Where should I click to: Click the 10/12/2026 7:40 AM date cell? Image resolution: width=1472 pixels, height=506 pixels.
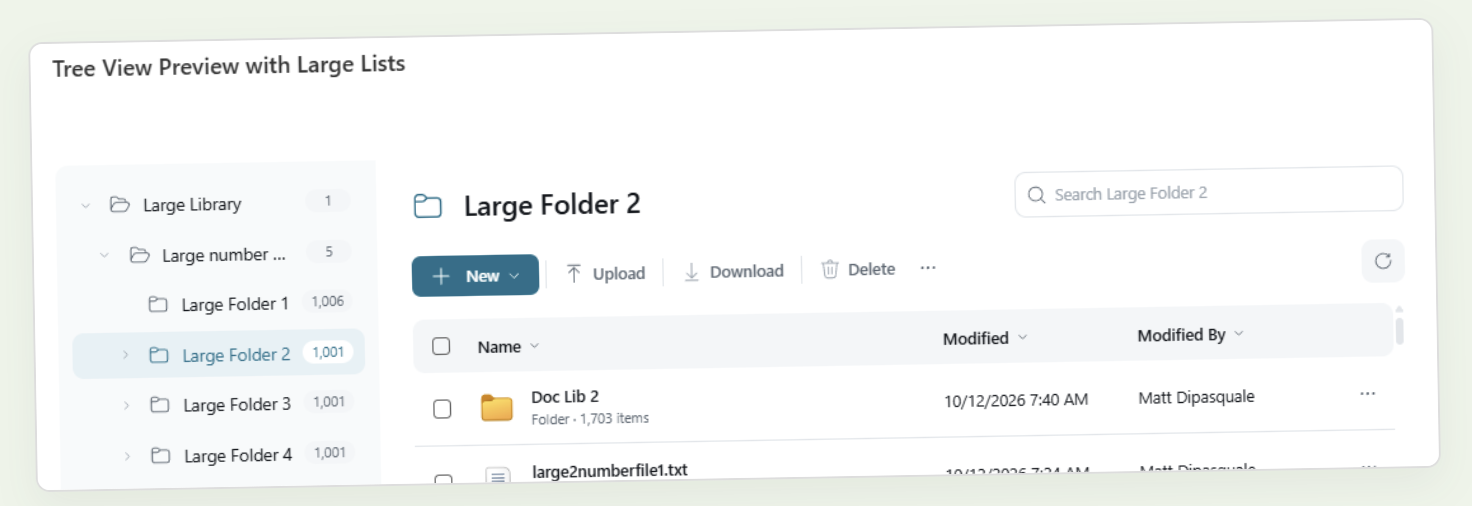[x=1016, y=400]
